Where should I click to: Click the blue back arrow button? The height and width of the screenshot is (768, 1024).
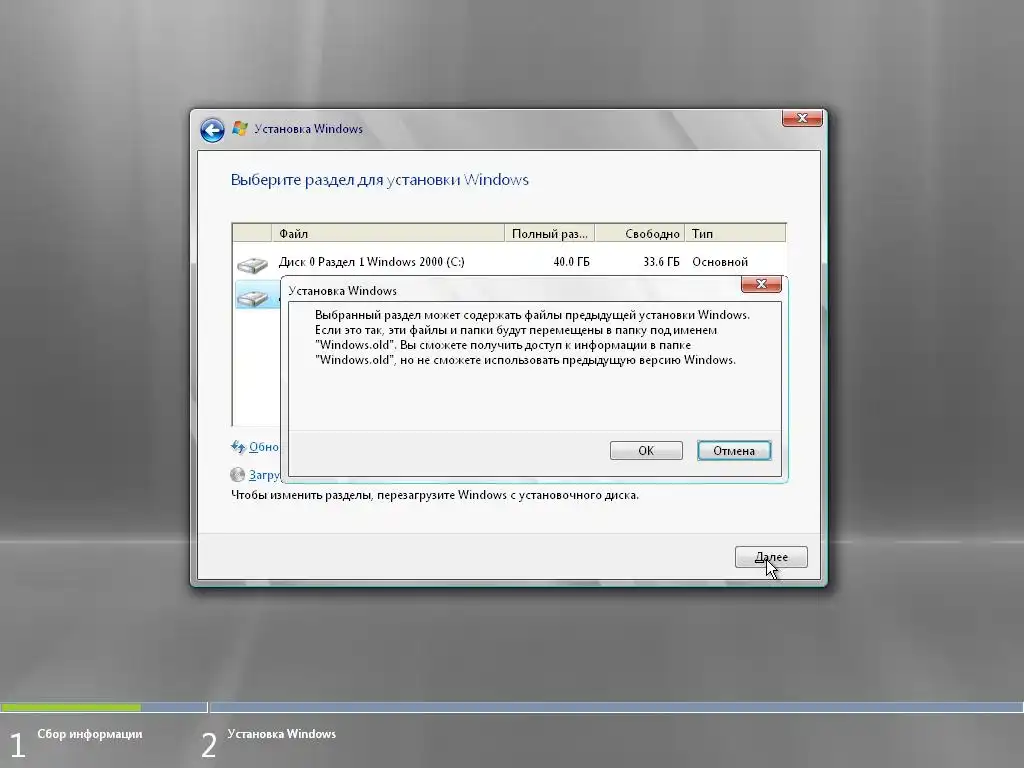(x=212, y=130)
